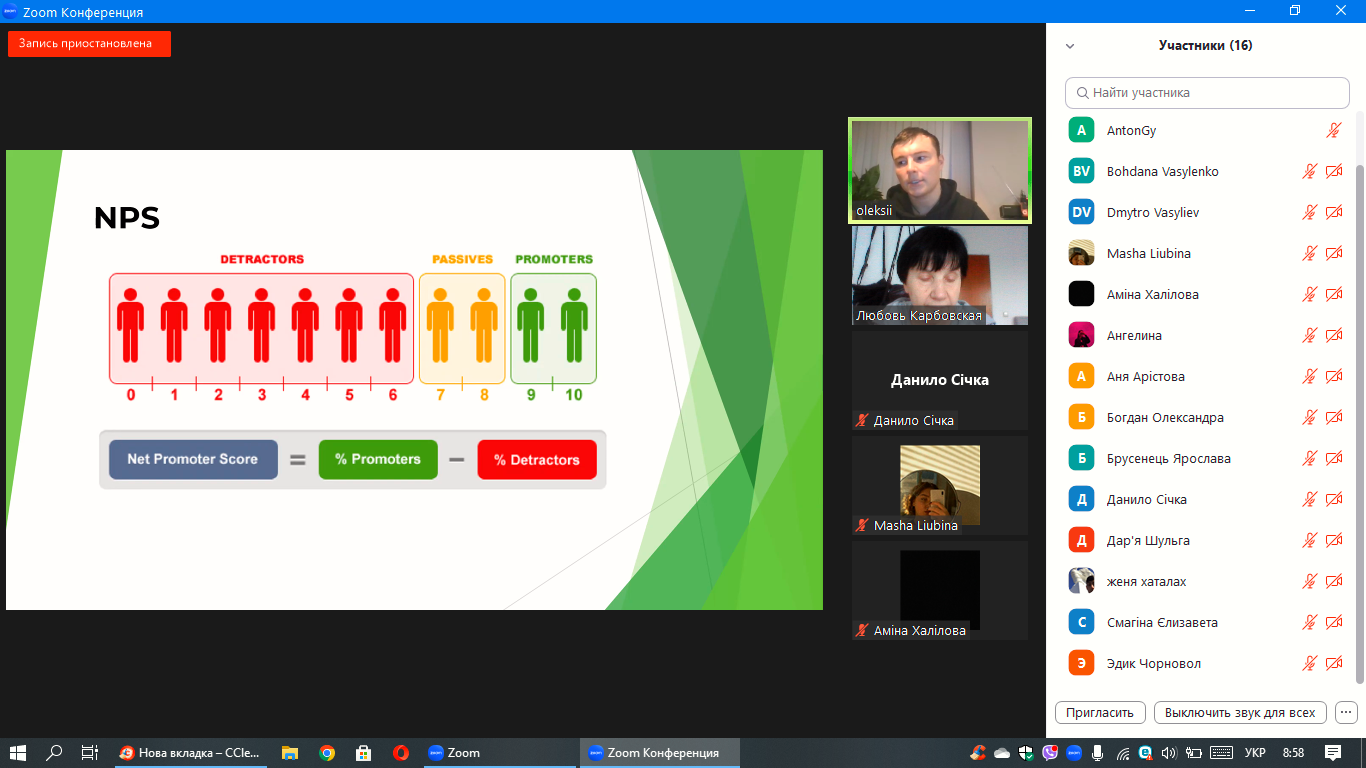Image resolution: width=1366 pixels, height=768 pixels.
Task: Click the Пригласить button
Action: click(1100, 712)
